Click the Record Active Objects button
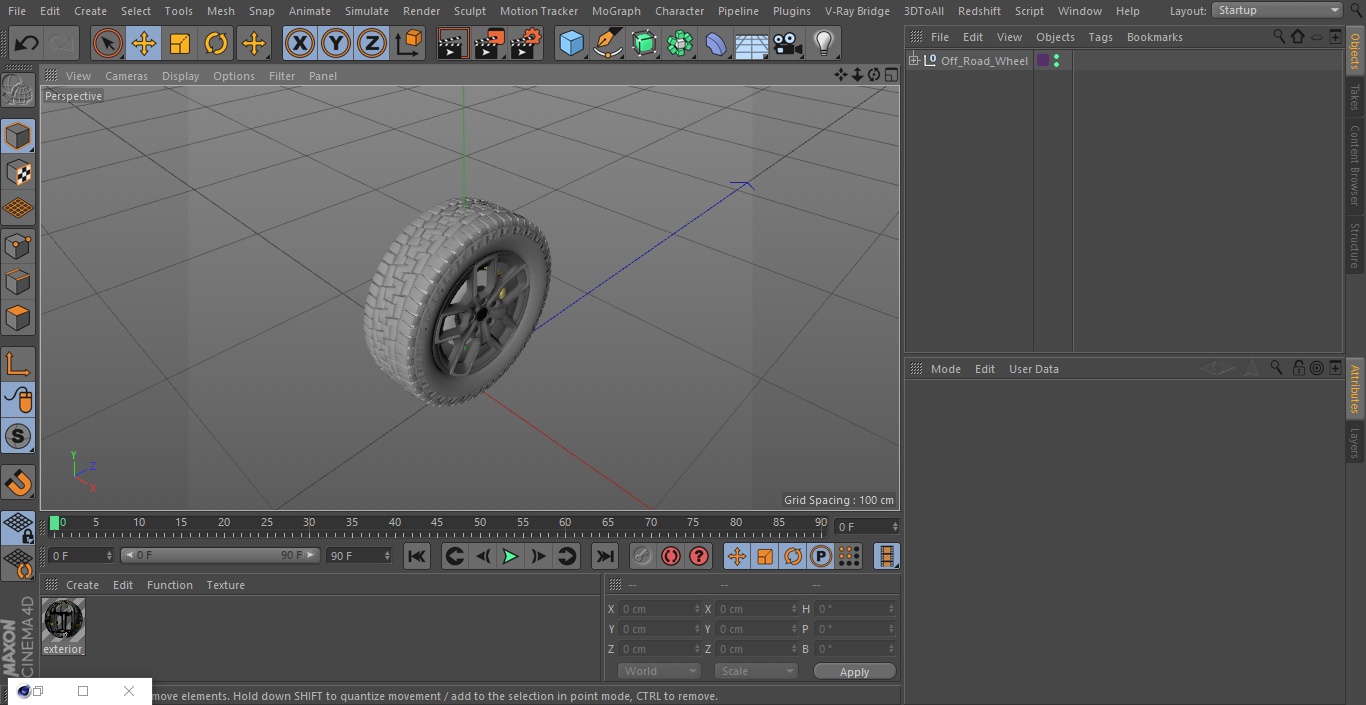 [643, 556]
